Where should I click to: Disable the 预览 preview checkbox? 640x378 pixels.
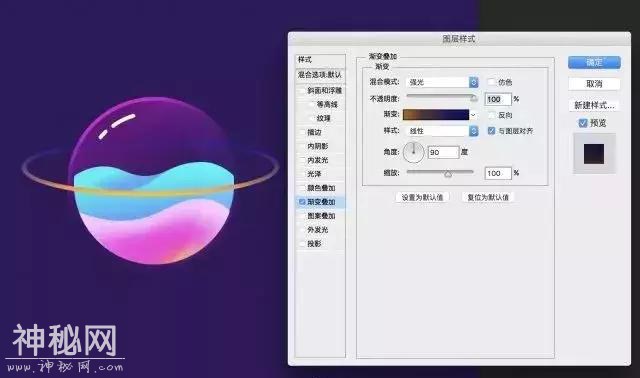583,123
